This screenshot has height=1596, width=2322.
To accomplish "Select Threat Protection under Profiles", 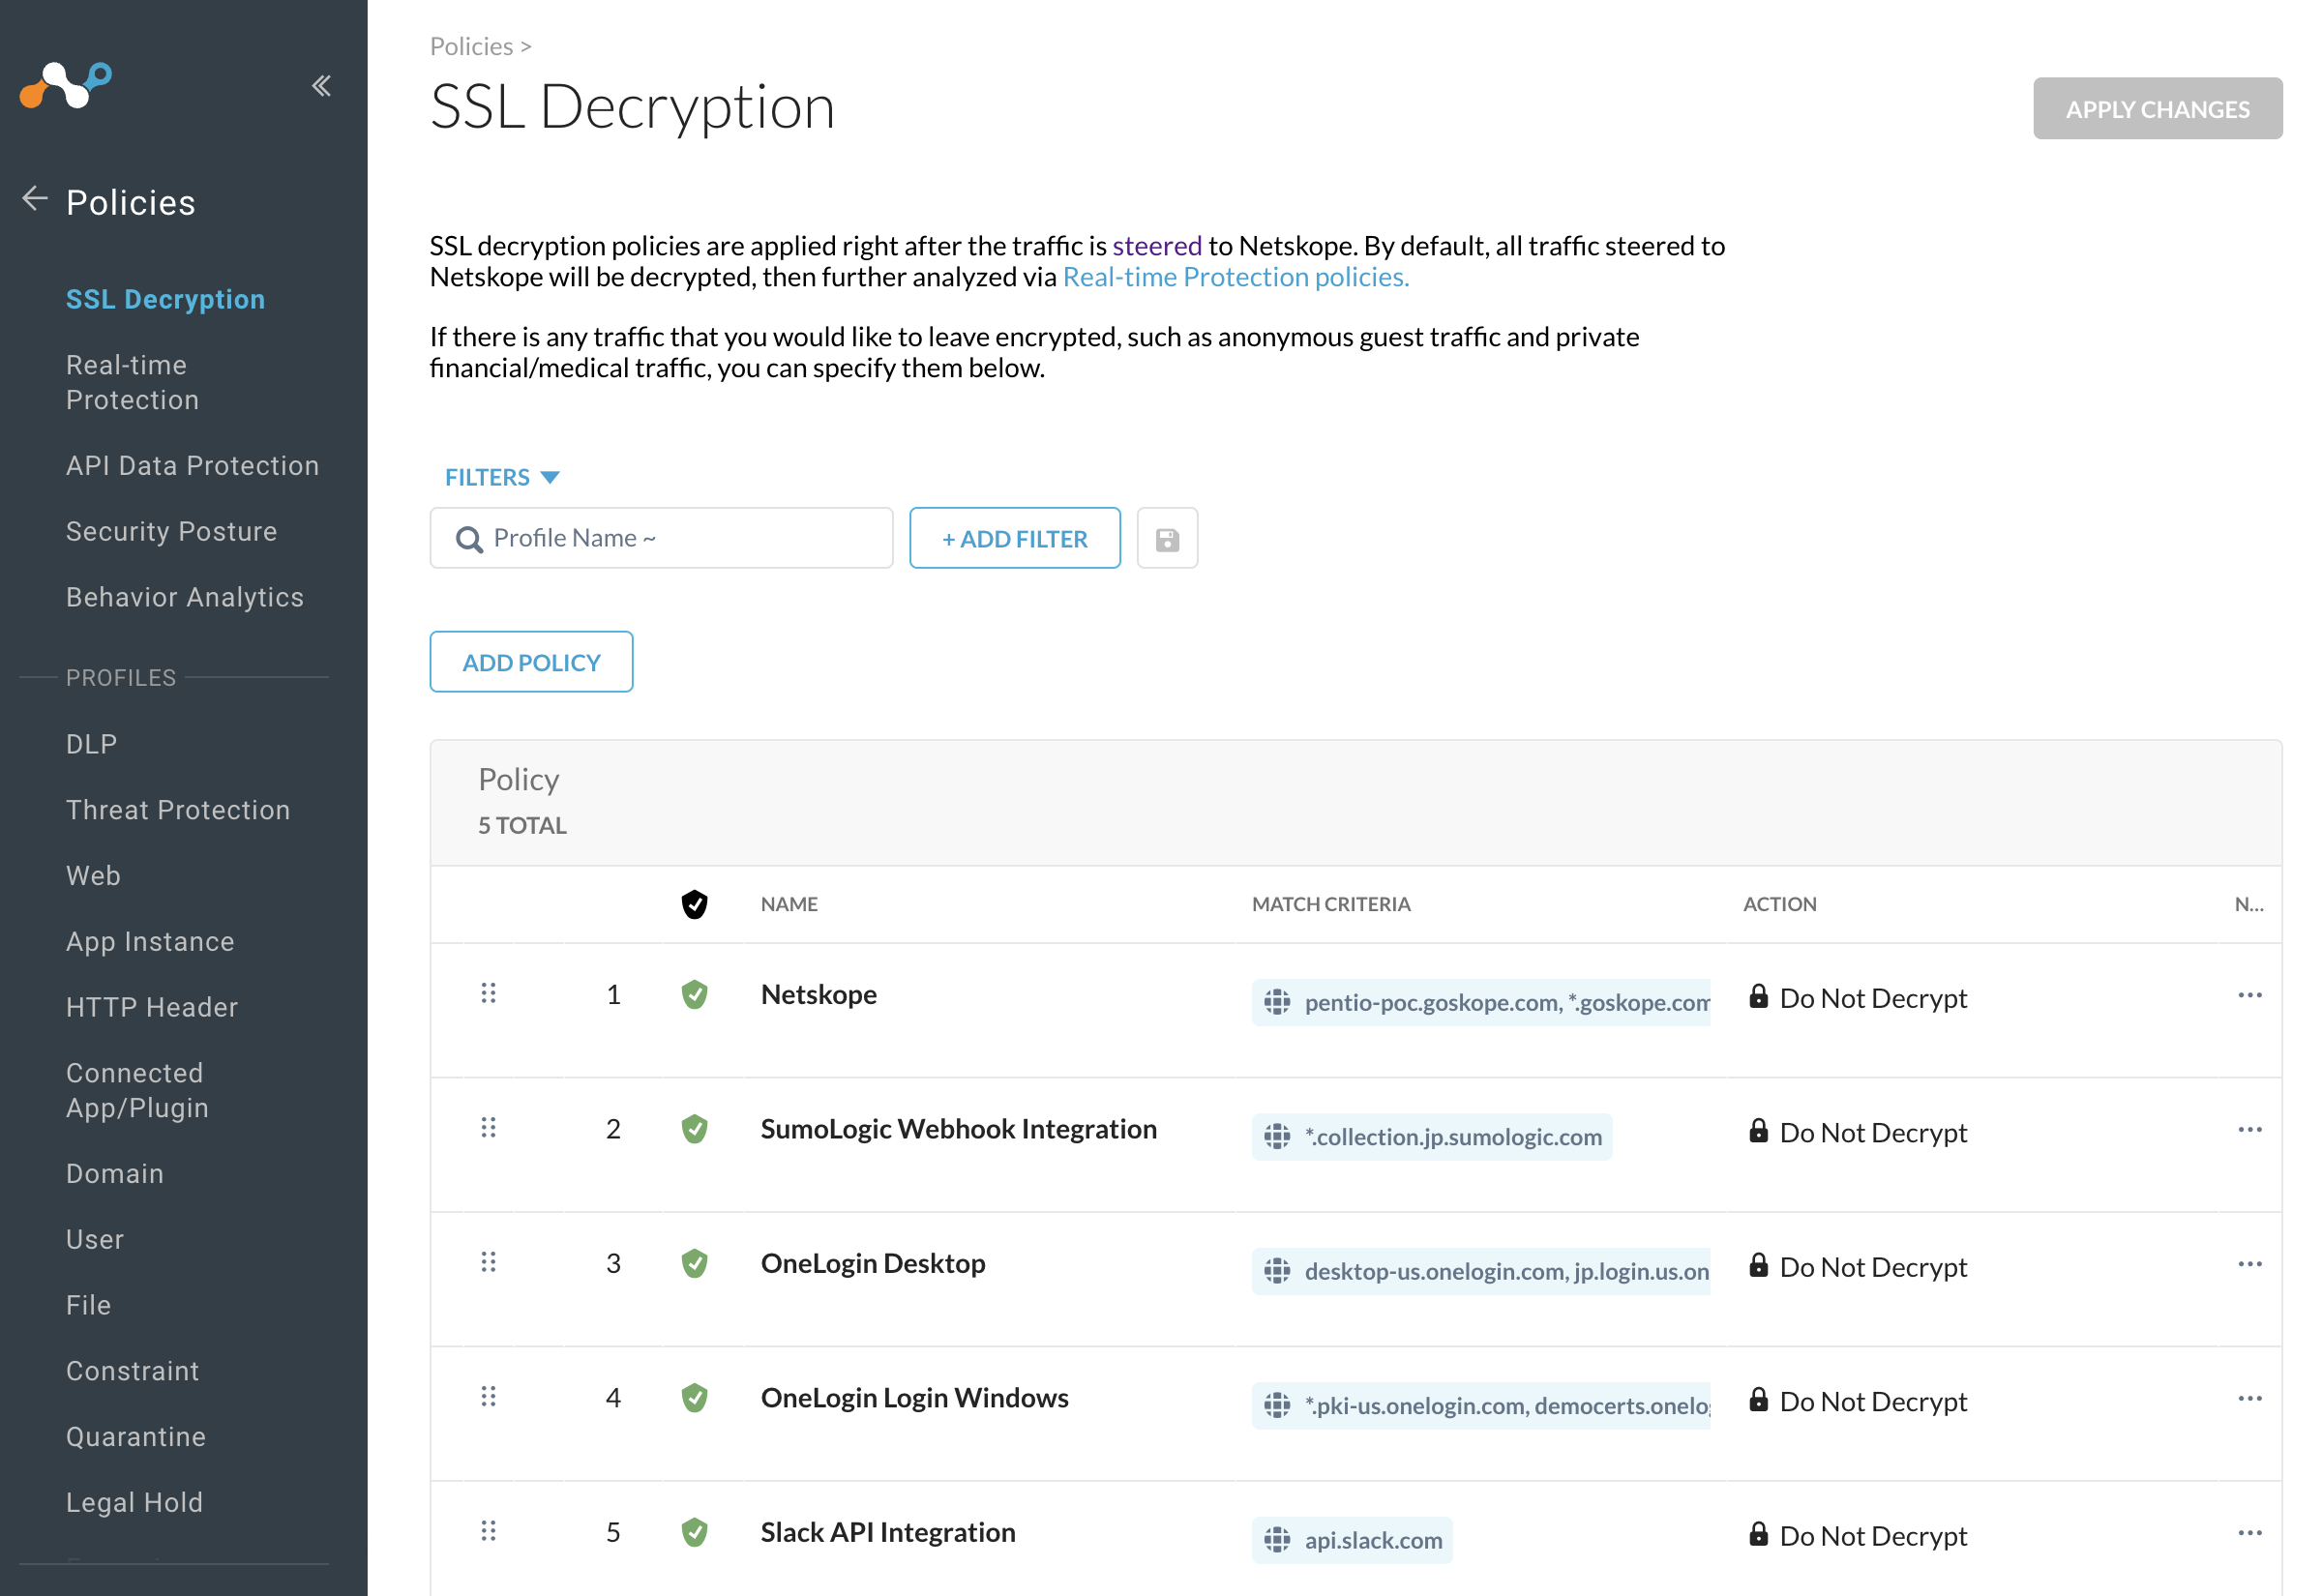I will (x=178, y=810).
